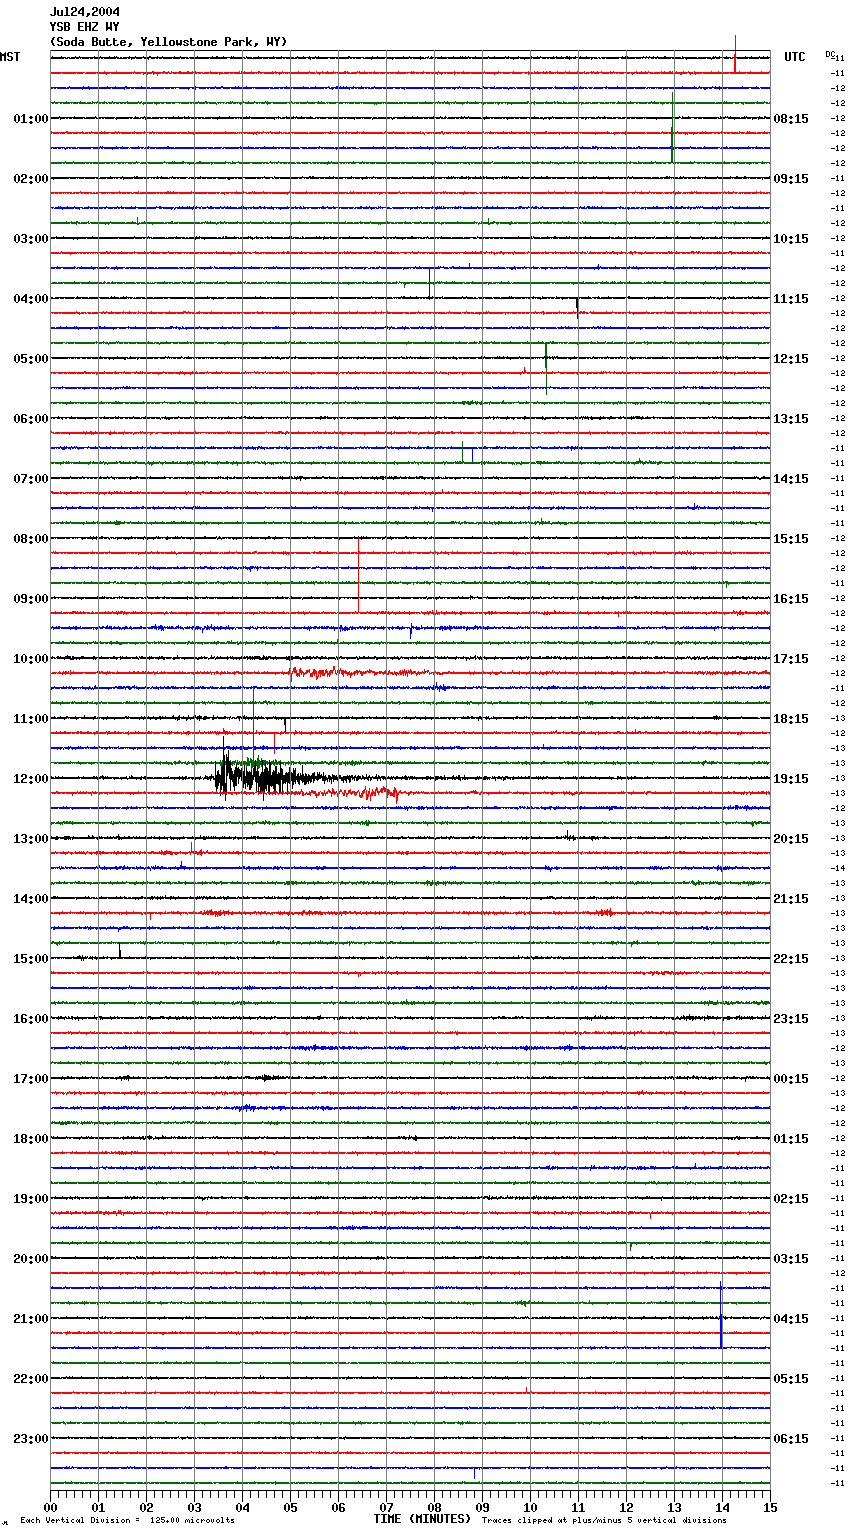Click minute 12 on the bottom axis
850x1534 pixels.
(626, 1507)
